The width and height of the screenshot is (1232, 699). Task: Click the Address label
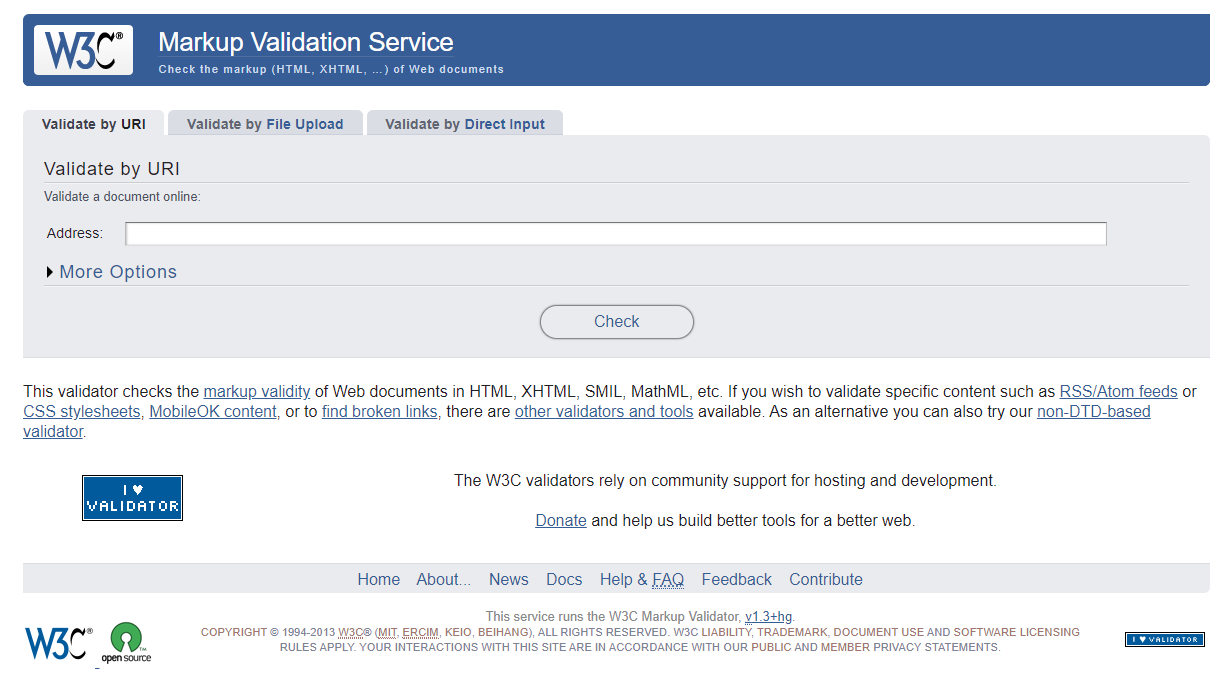point(75,234)
